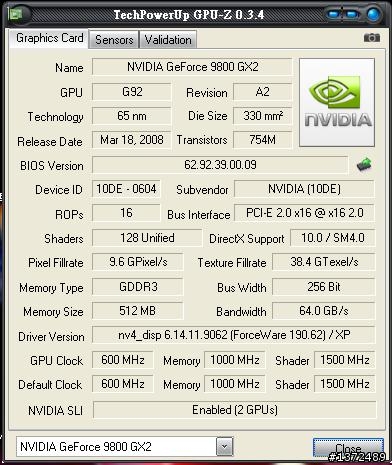This screenshot has height=465, width=392.
Task: Click the Driver Version field nv4_disp
Action: click(234, 335)
